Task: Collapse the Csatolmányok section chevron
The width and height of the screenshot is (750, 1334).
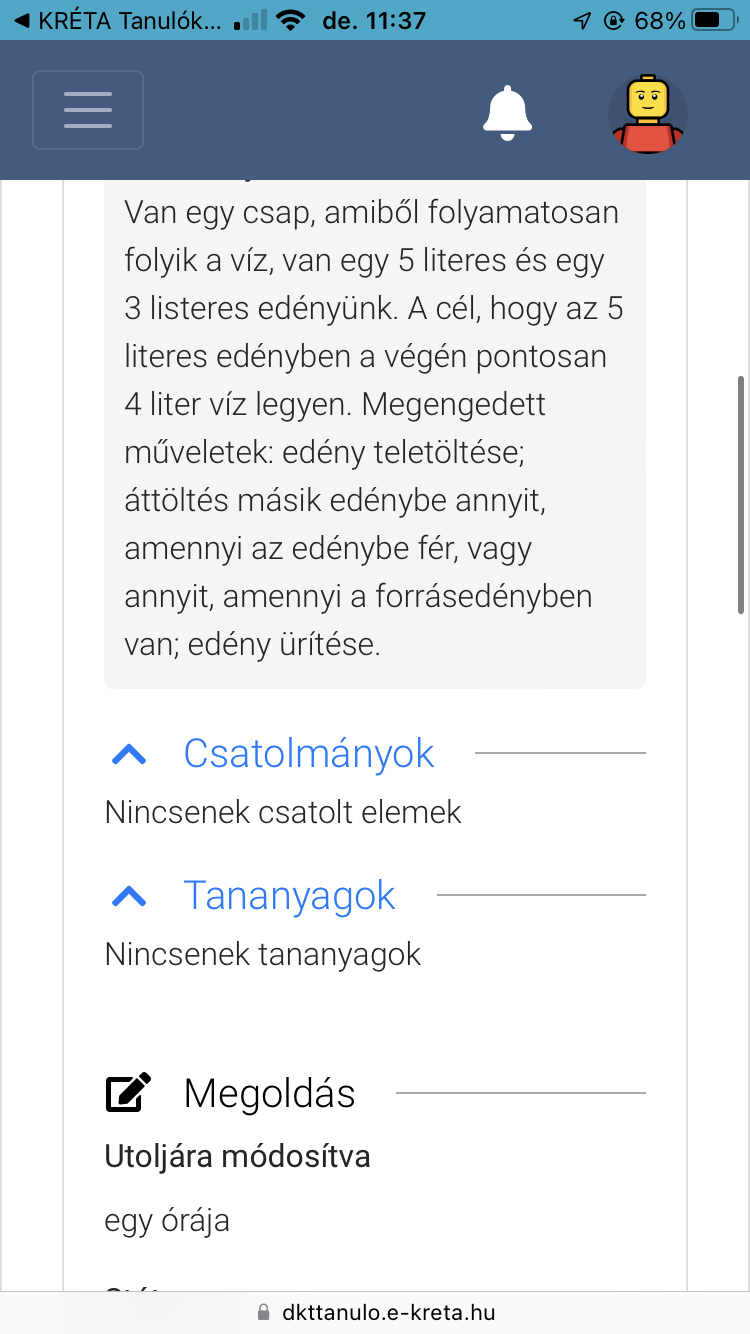Action: pos(129,755)
